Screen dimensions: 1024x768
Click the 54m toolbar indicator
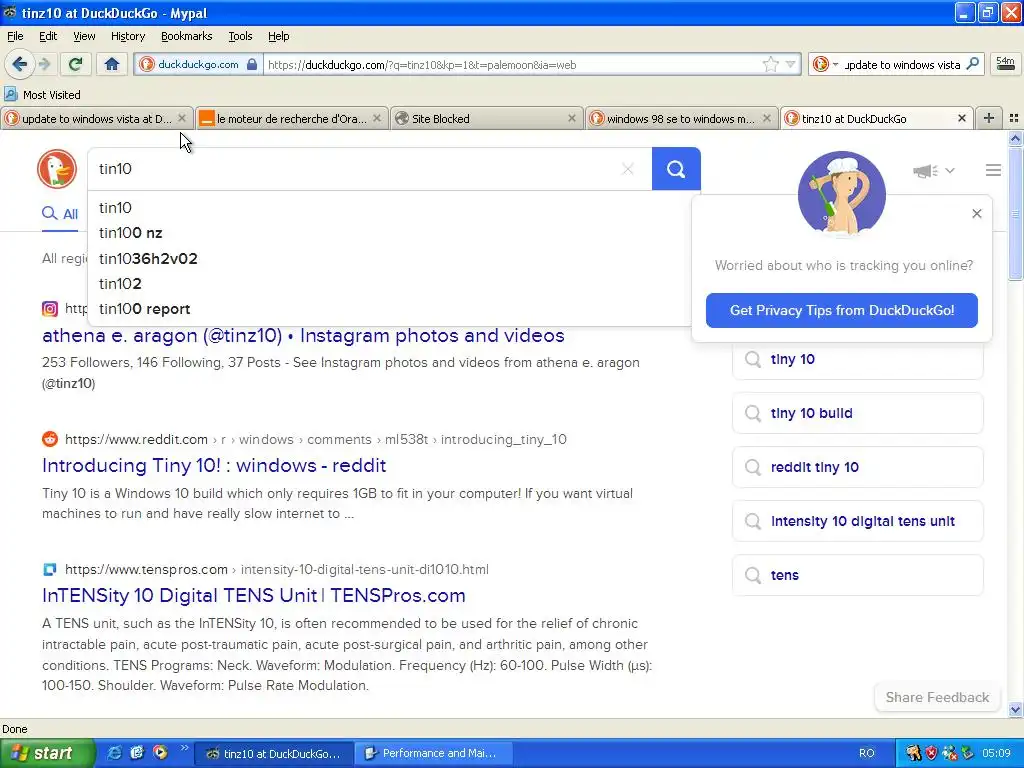[x=1006, y=64]
